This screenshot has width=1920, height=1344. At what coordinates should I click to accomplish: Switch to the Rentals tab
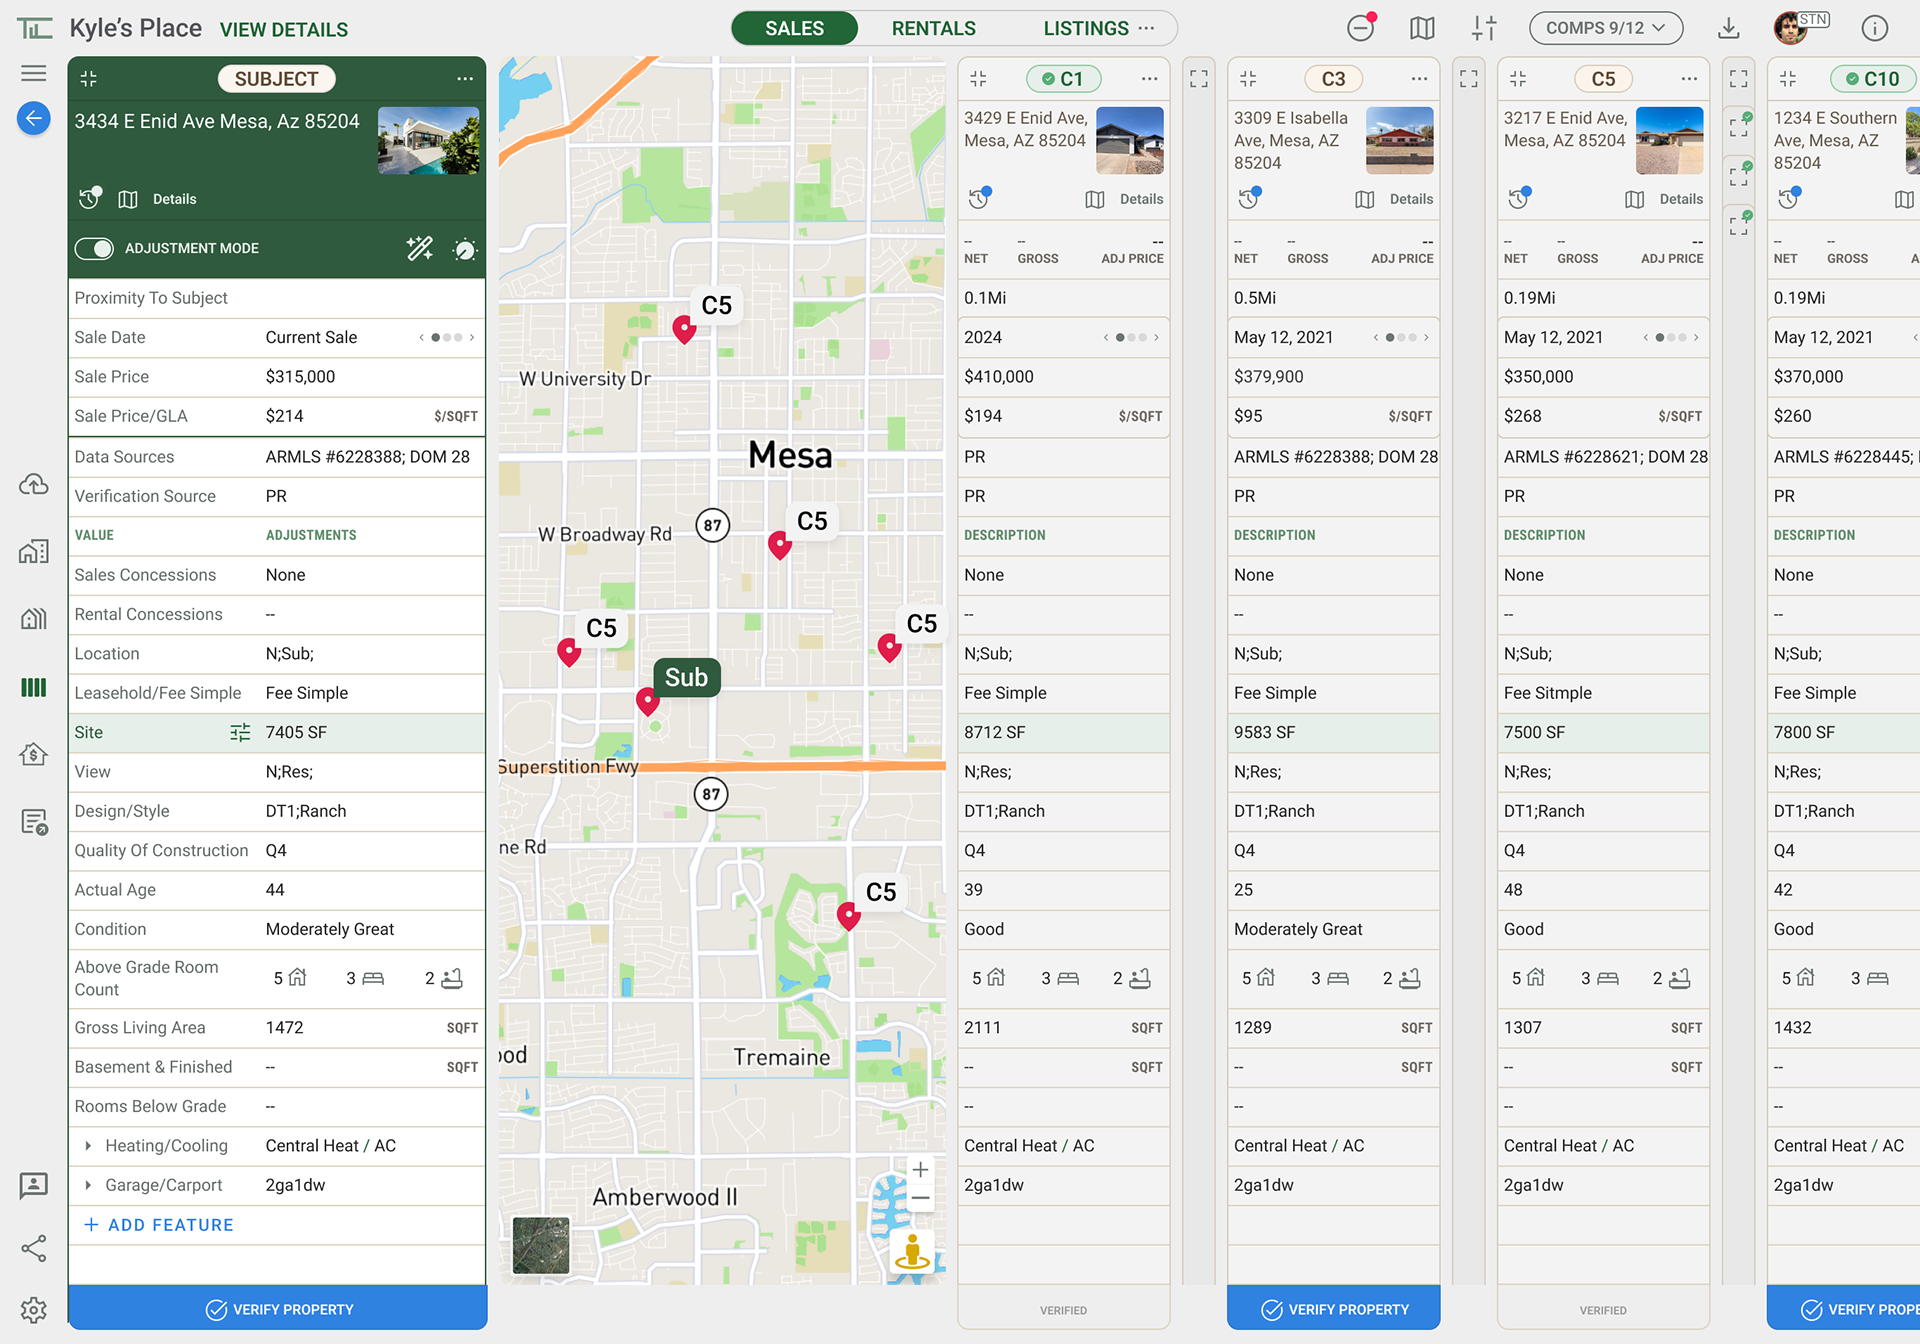pos(933,28)
